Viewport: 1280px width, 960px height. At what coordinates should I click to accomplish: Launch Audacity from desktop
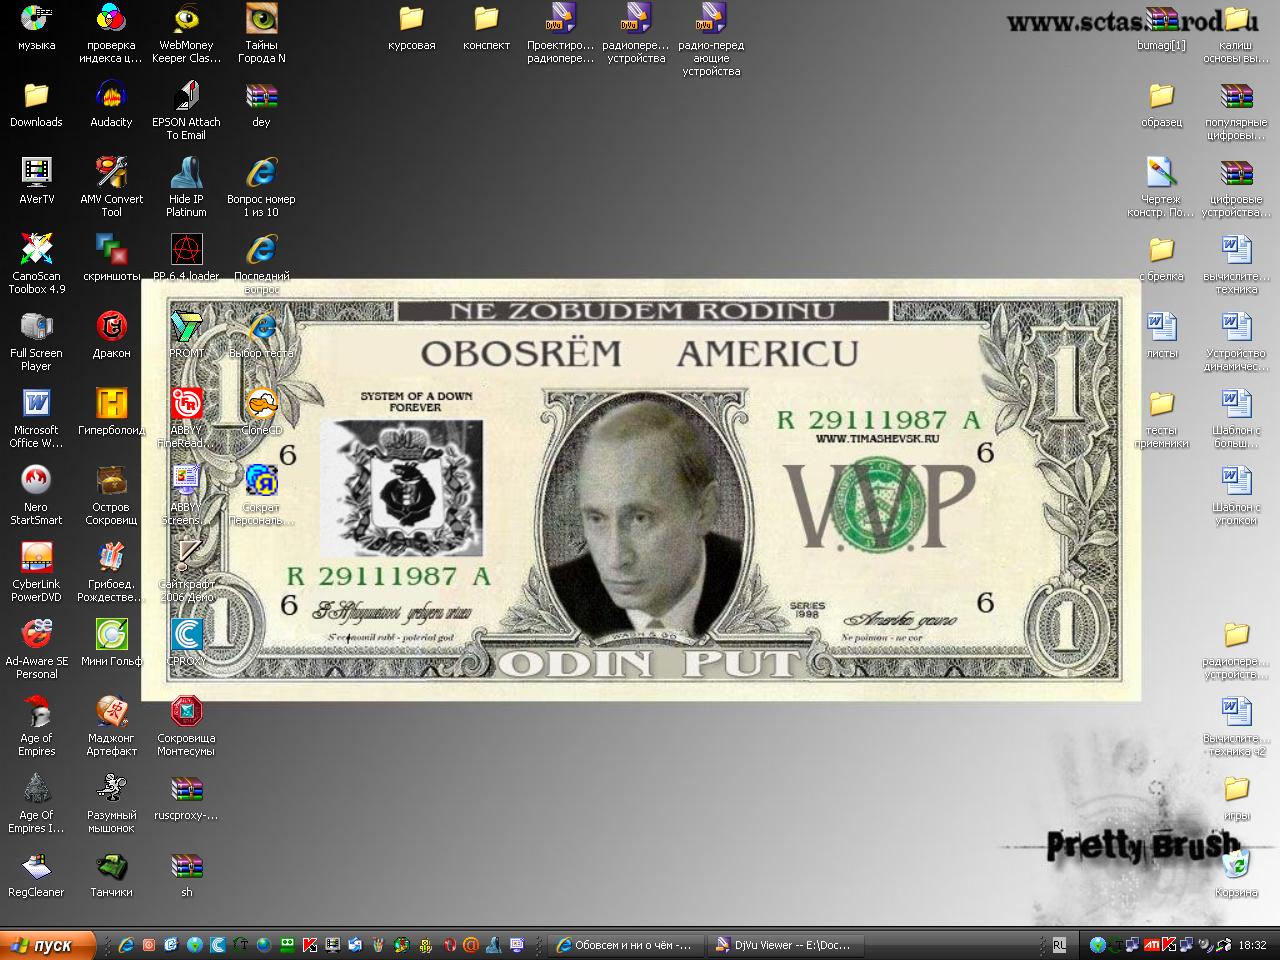[111, 105]
